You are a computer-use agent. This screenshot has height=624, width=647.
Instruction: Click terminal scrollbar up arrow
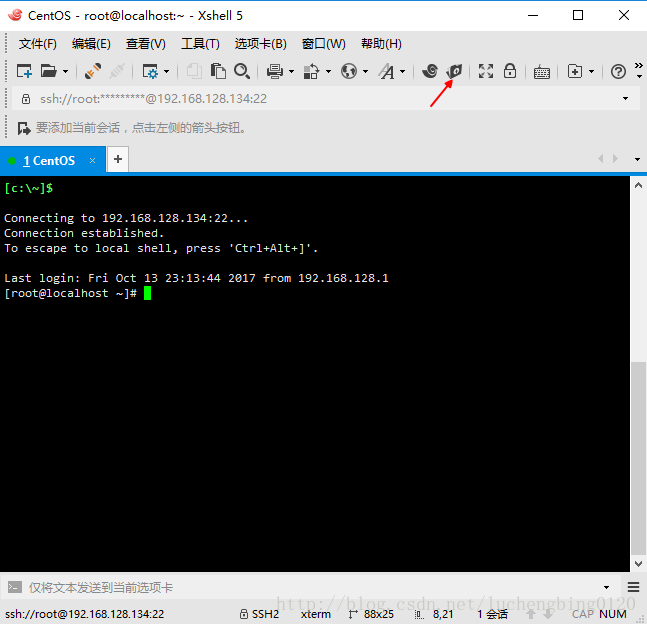638,185
